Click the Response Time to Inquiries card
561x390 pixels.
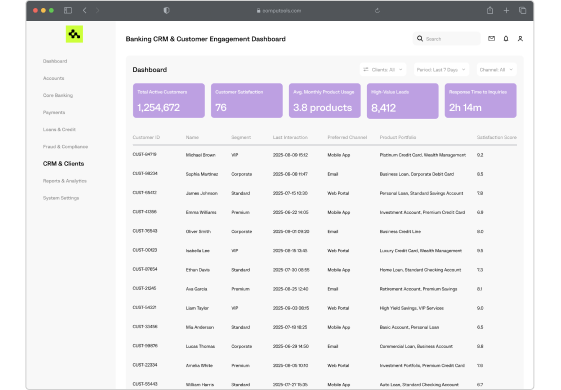(481, 101)
